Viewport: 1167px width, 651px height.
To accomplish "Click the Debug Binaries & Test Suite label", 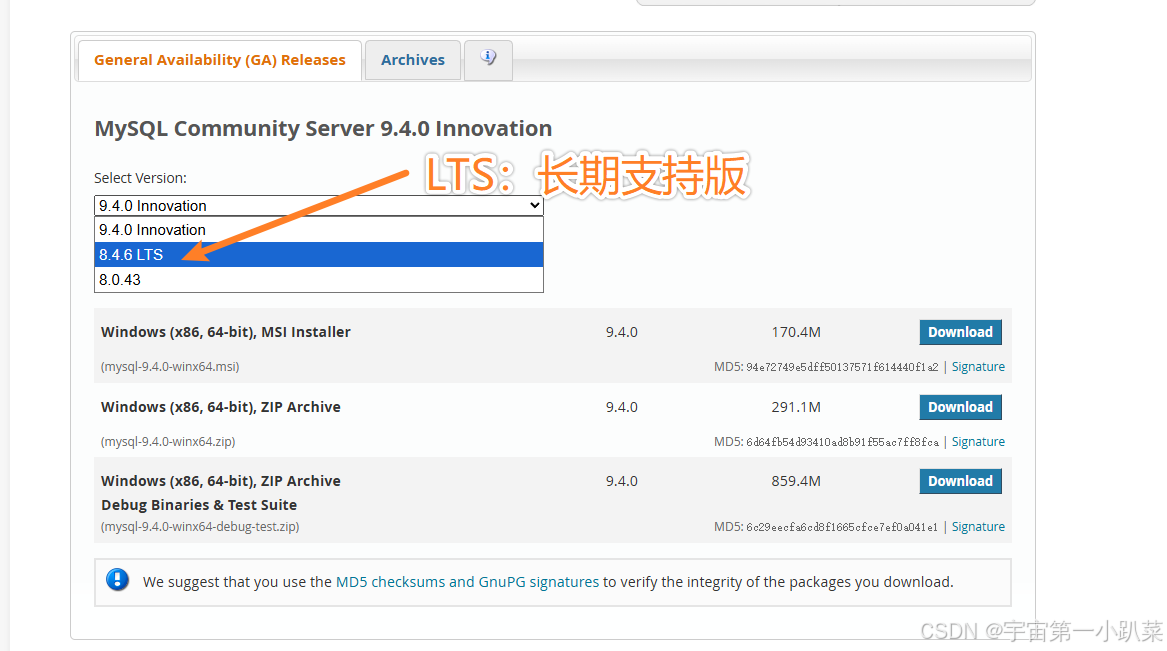I will click(x=199, y=505).
